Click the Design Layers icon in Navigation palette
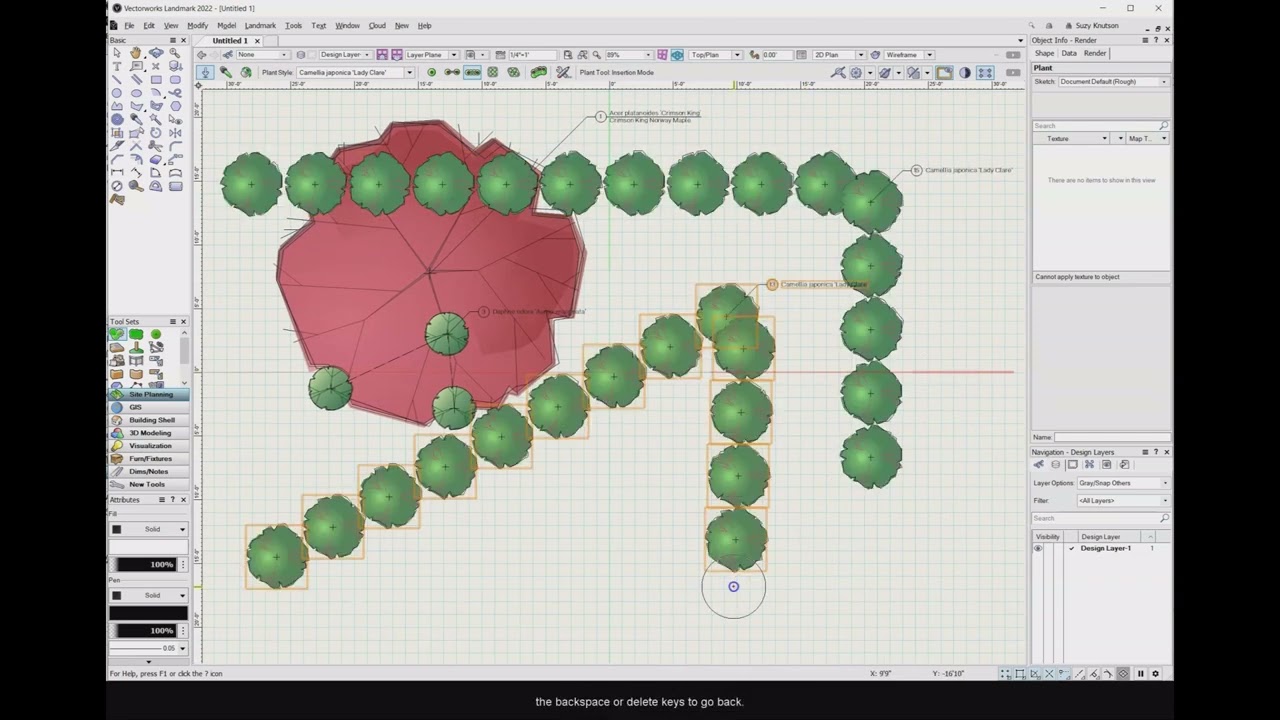Image resolution: width=1280 pixels, height=720 pixels. click(1055, 465)
